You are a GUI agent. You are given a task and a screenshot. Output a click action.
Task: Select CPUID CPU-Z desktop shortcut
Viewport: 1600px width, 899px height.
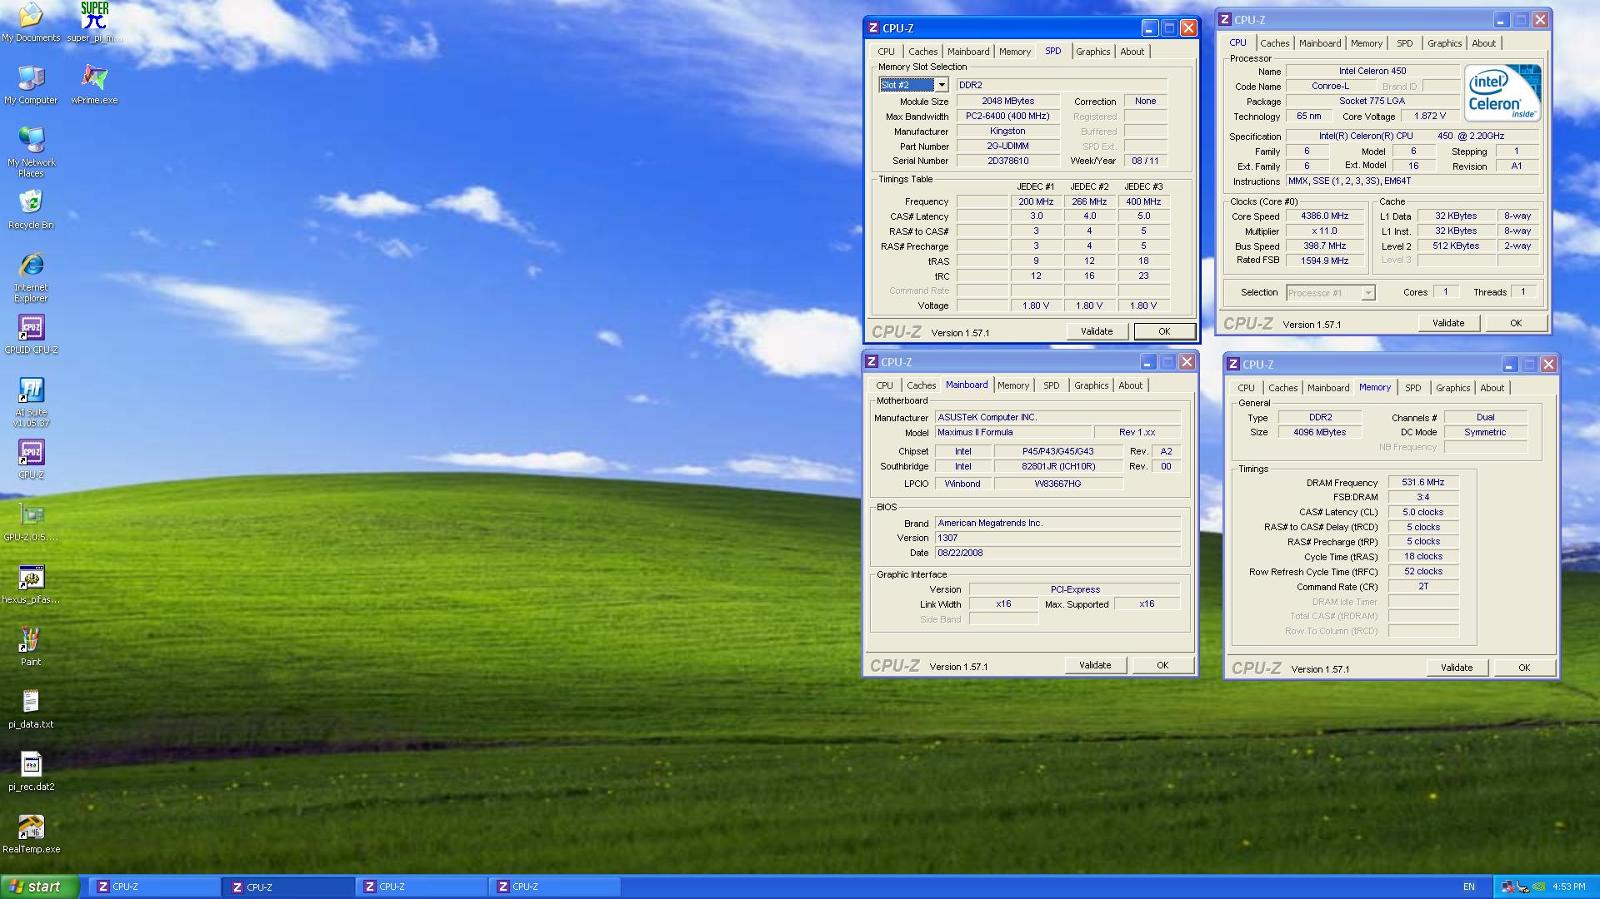click(x=31, y=335)
